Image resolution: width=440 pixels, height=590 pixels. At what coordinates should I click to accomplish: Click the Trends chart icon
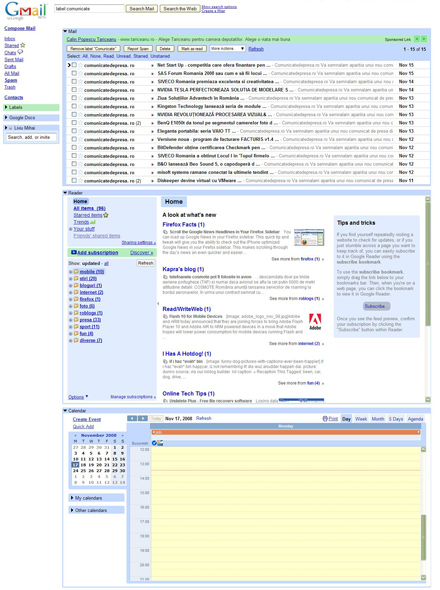click(93, 222)
